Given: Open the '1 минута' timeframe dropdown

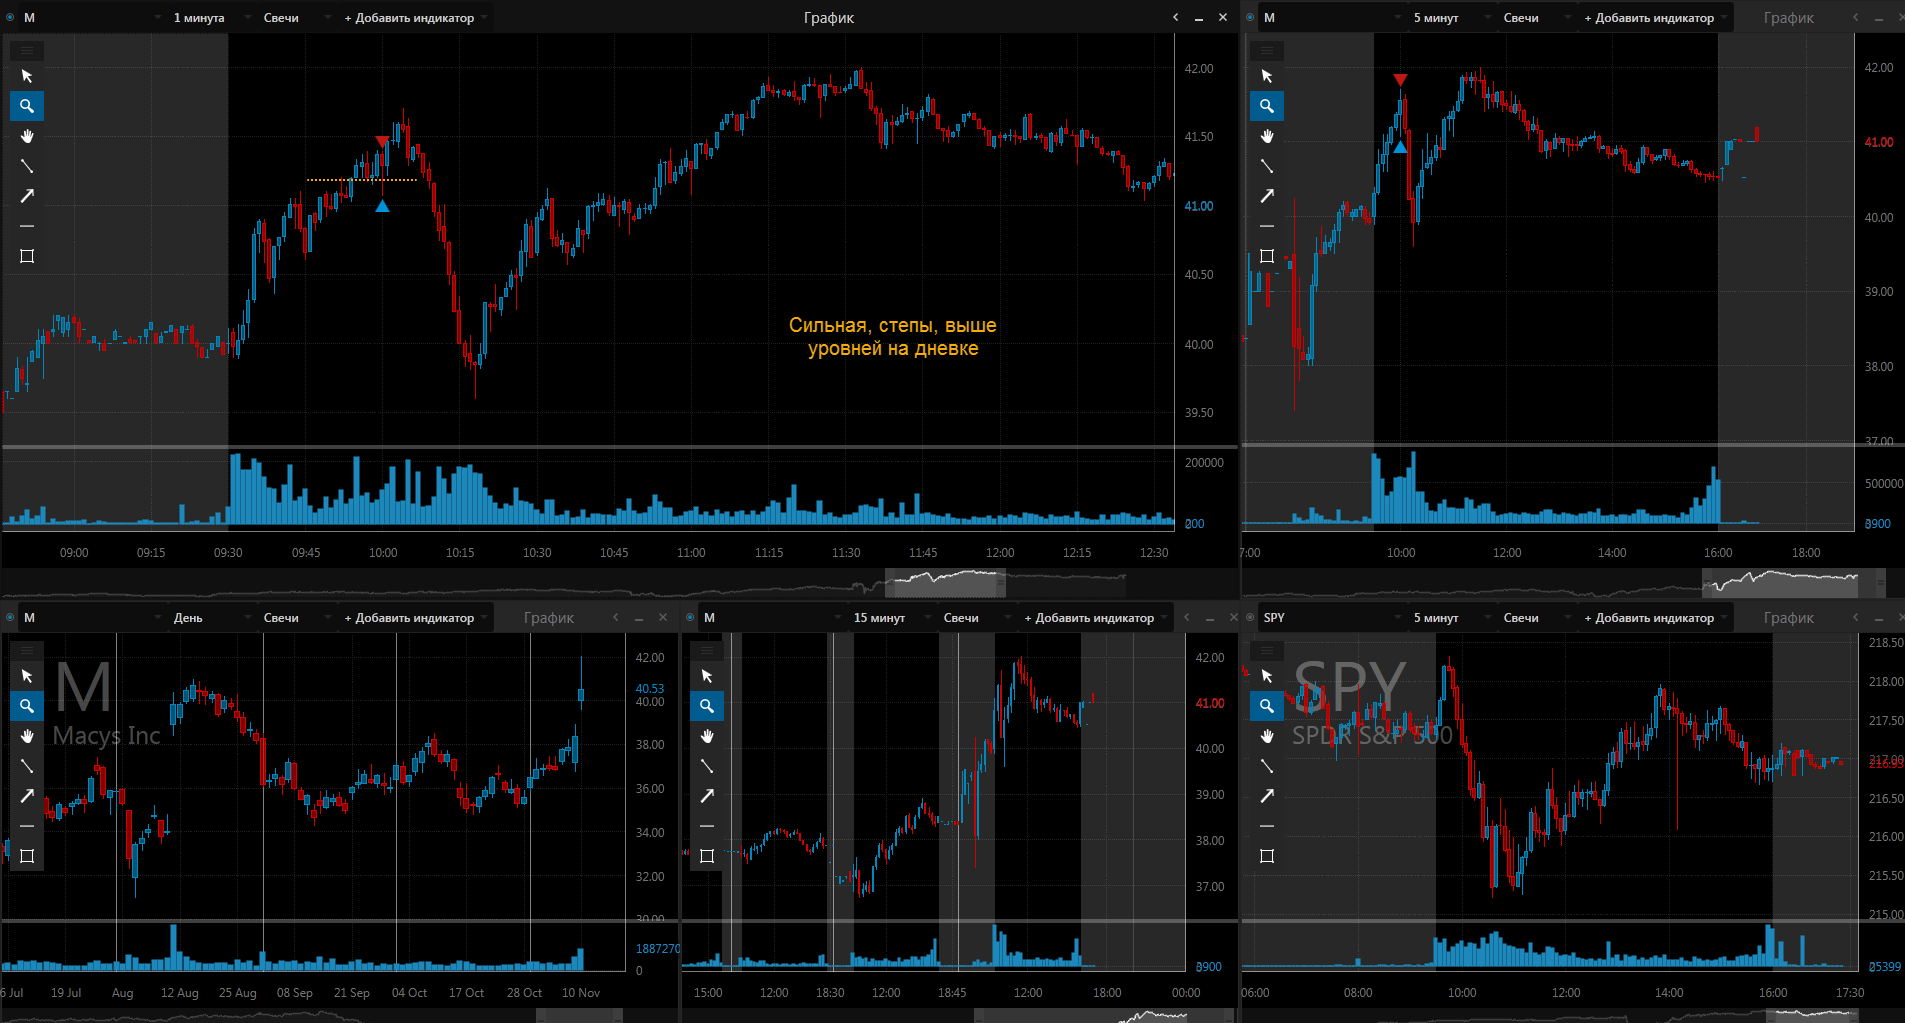Looking at the screenshot, I should [199, 18].
